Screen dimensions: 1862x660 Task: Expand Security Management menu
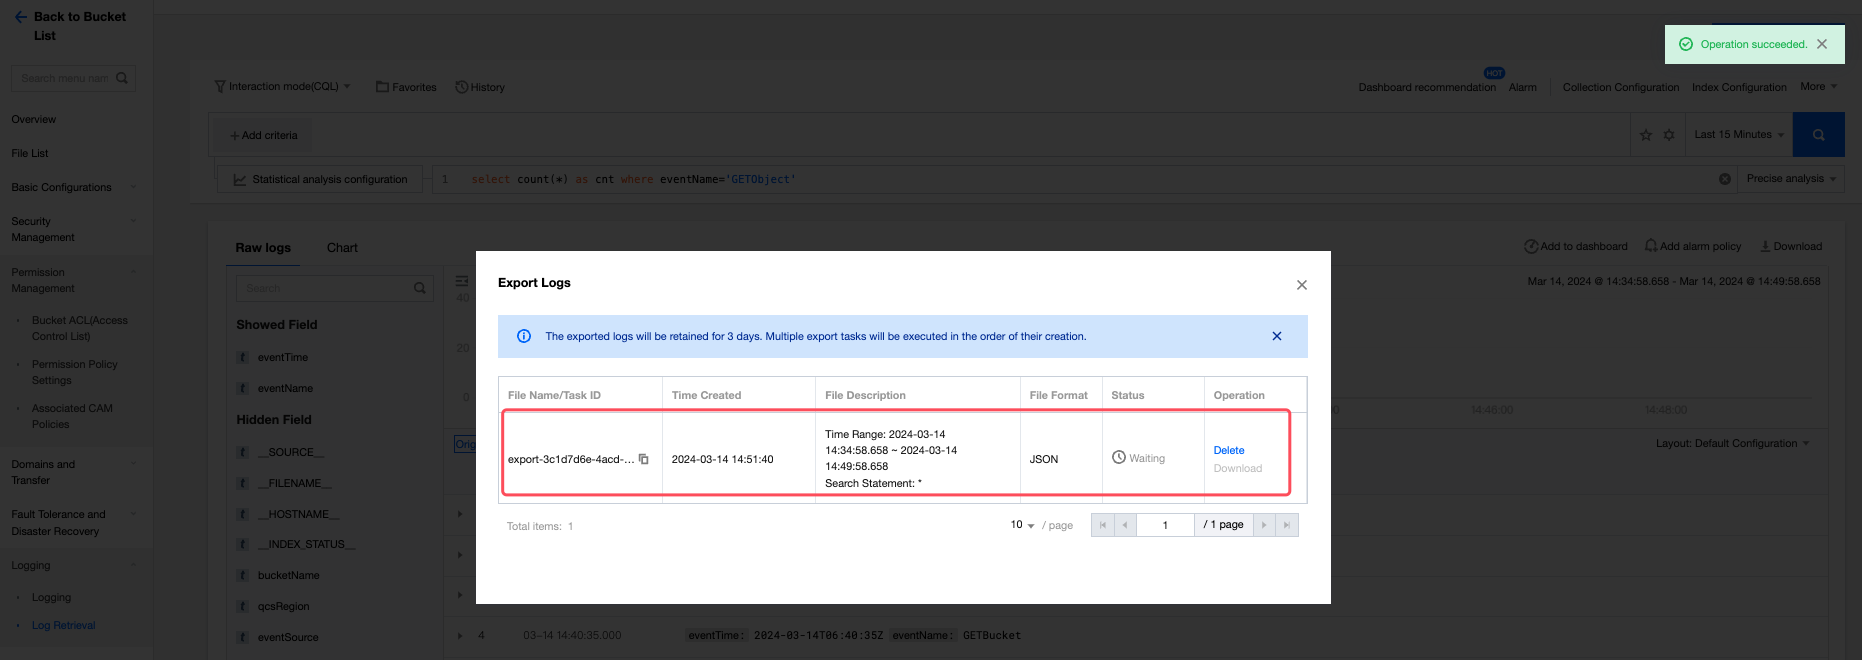coord(74,229)
